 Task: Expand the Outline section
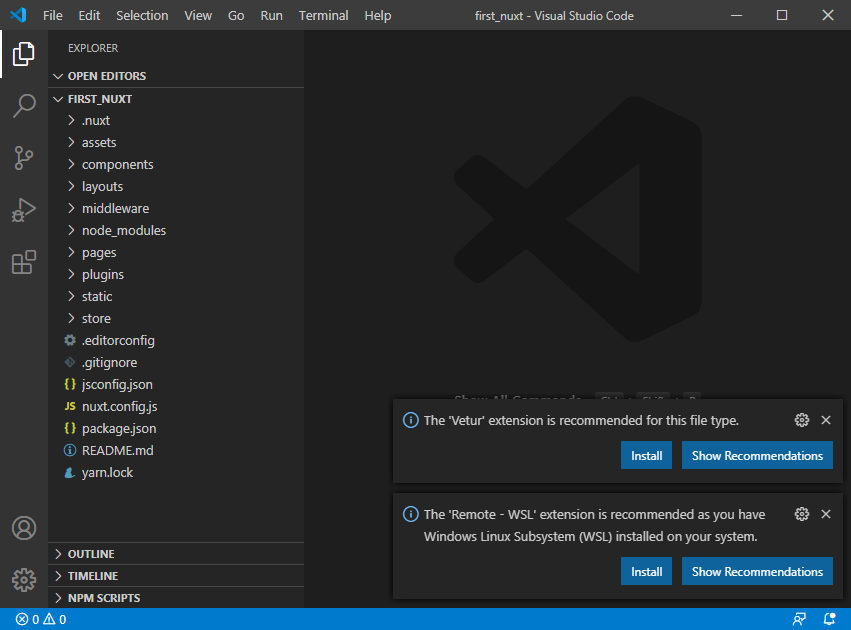point(58,553)
